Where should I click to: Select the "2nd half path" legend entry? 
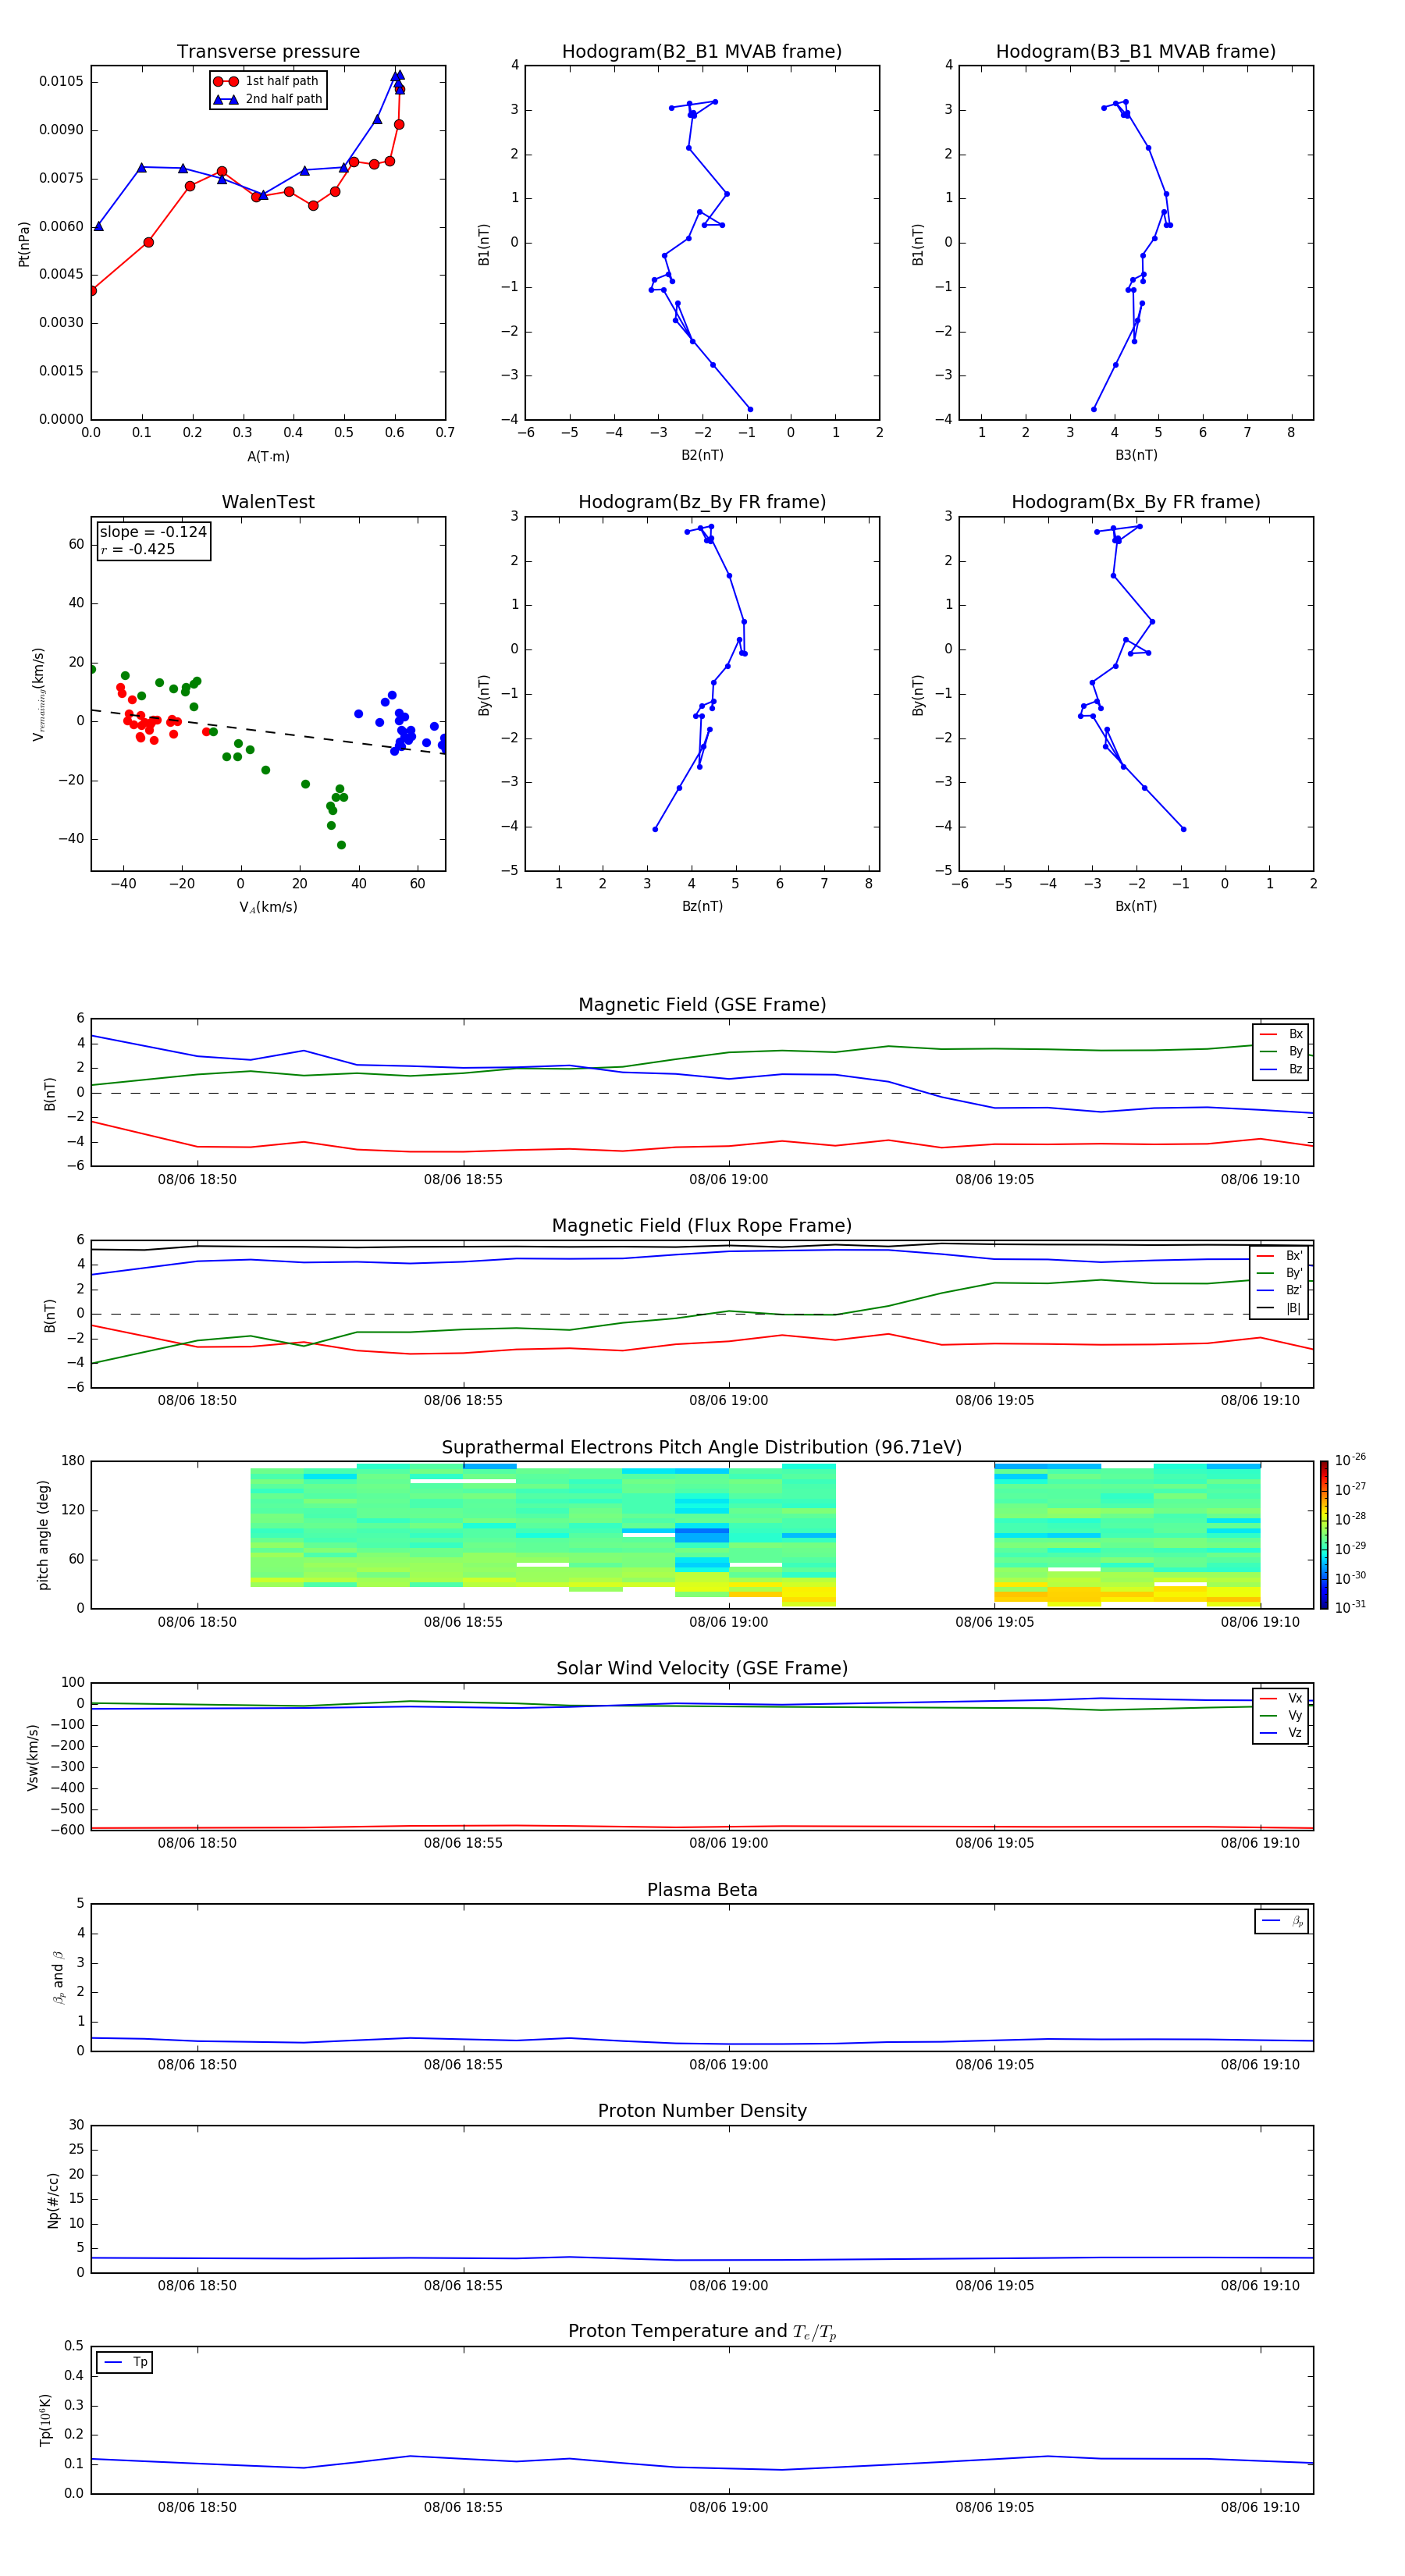click(x=267, y=99)
